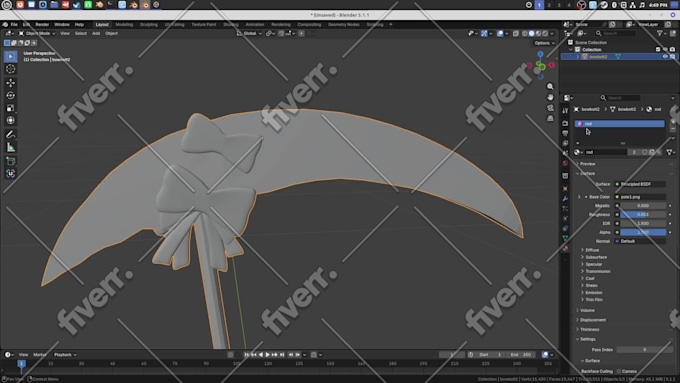Toggle the viewport overlays button
The width and height of the screenshot is (680, 383).
click(500, 33)
